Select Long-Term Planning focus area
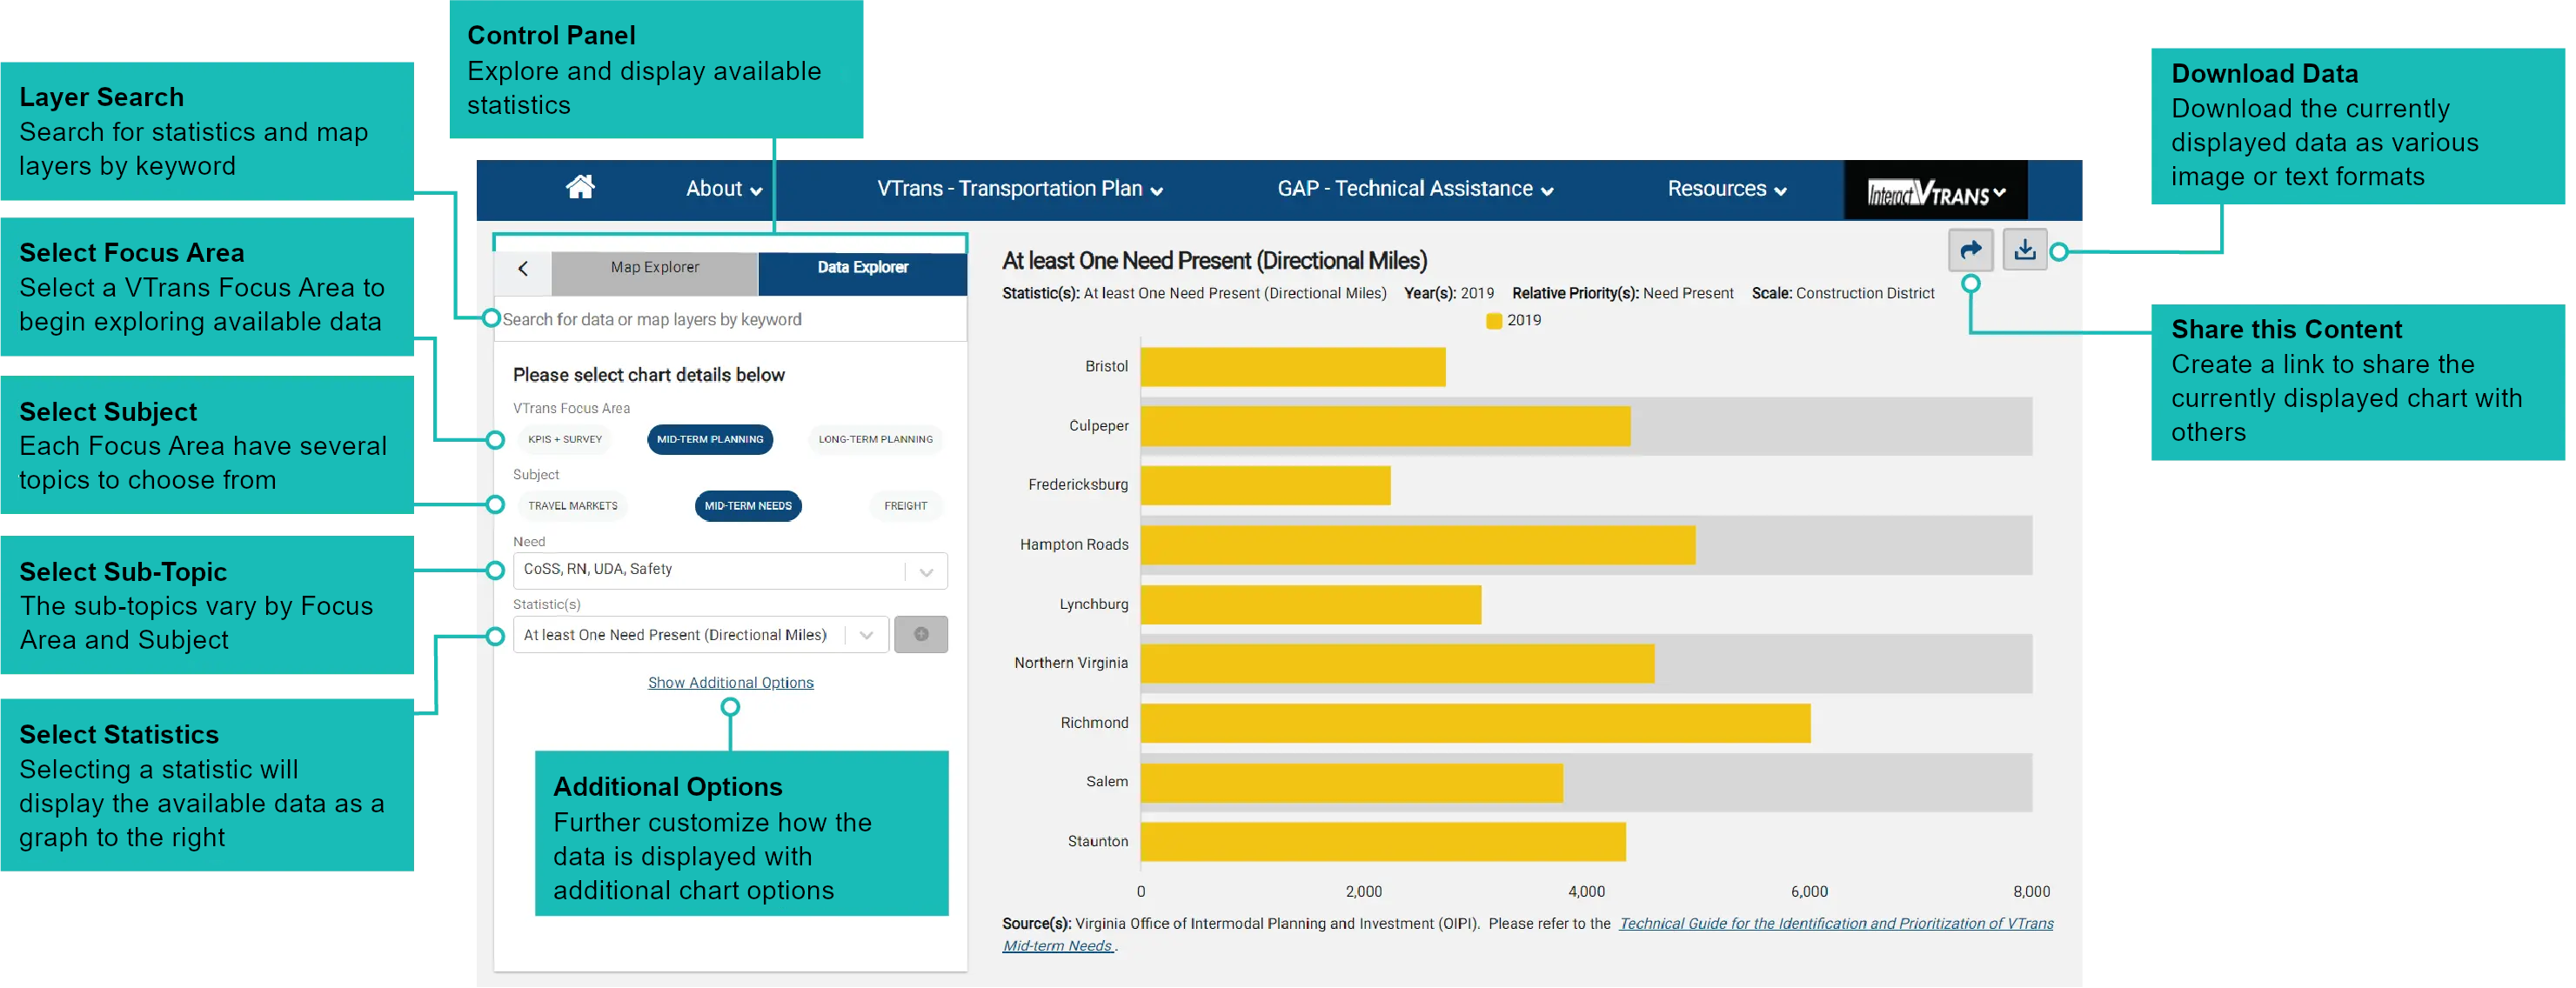The height and width of the screenshot is (988, 2576). pos(875,439)
